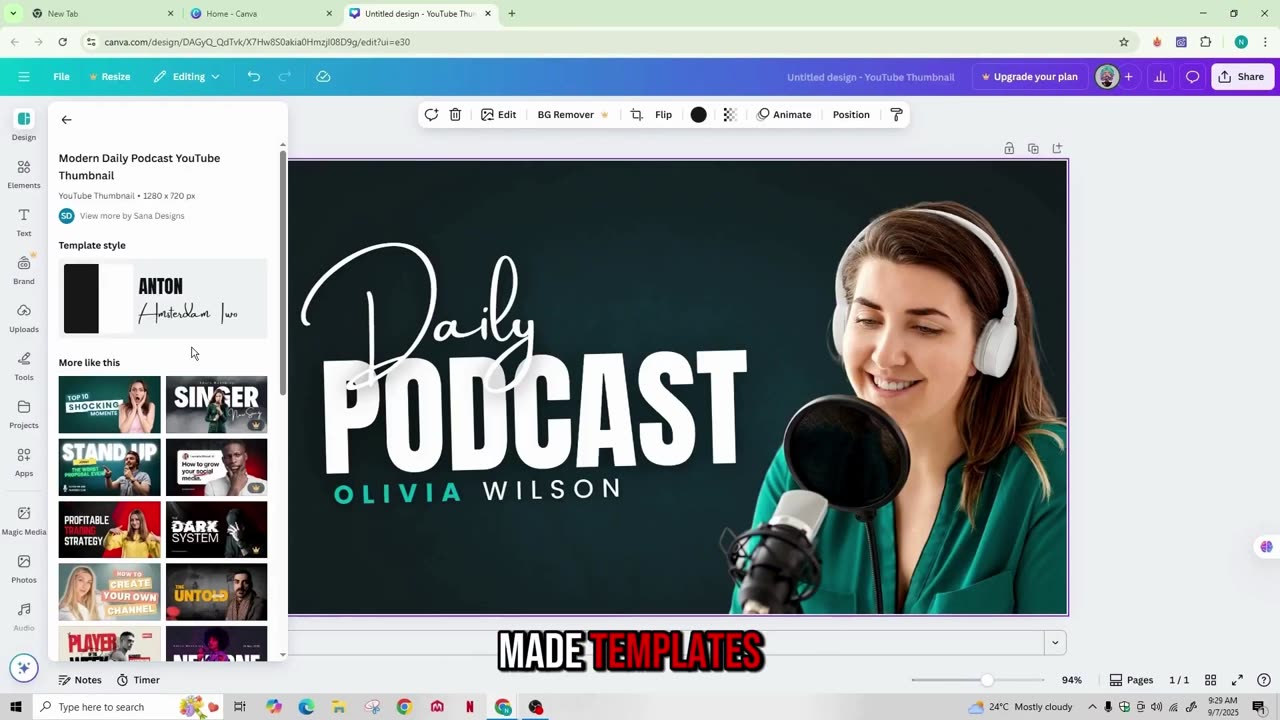The image size is (1280, 720).
Task: Open the Position panel
Action: 851,115
